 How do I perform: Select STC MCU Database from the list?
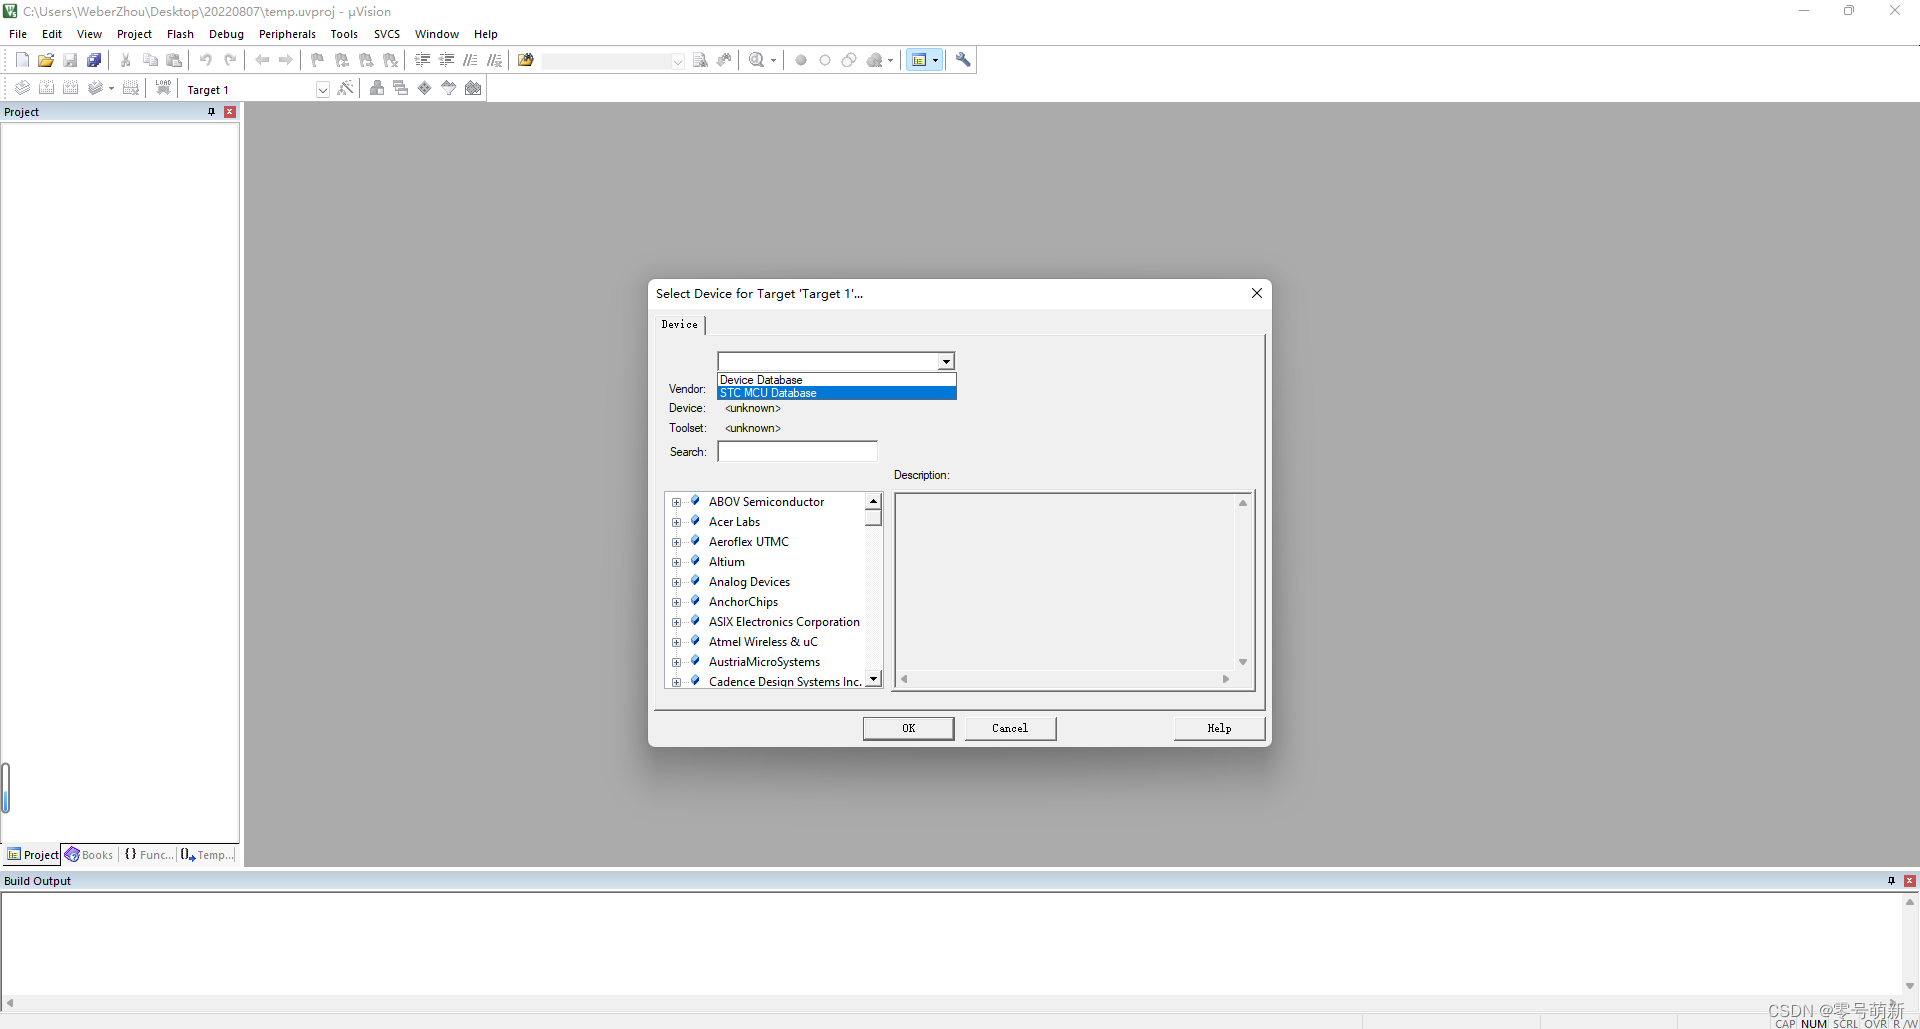[x=837, y=393]
